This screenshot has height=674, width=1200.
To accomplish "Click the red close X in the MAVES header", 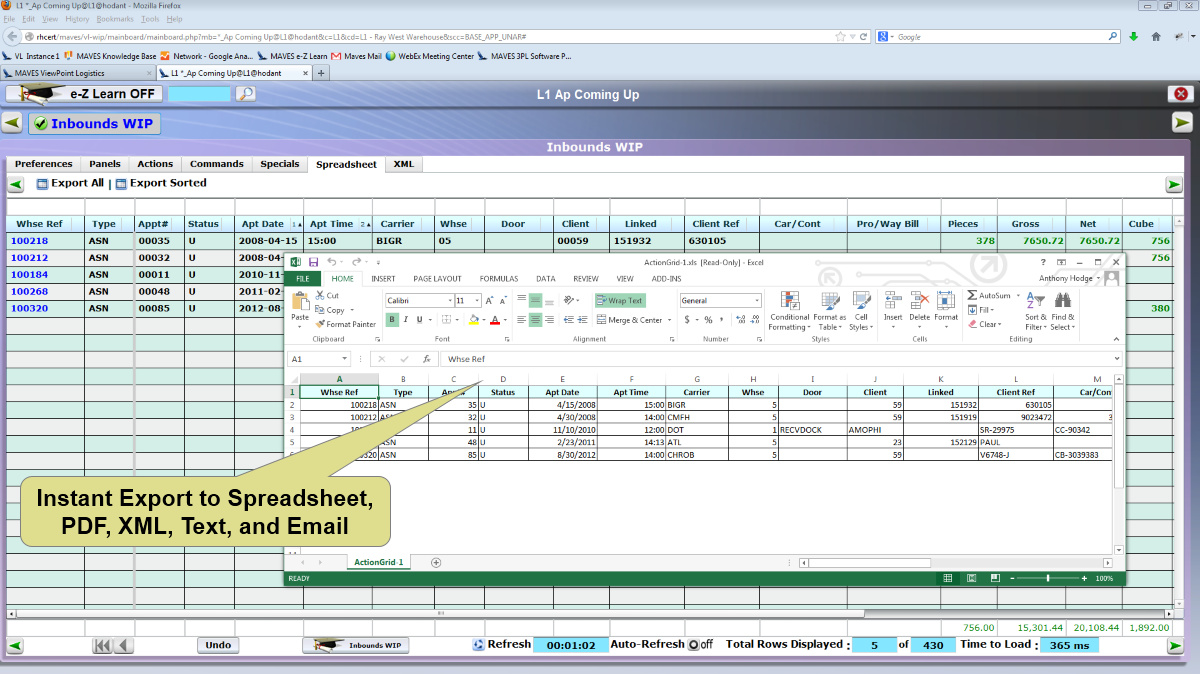I will click(1180, 94).
